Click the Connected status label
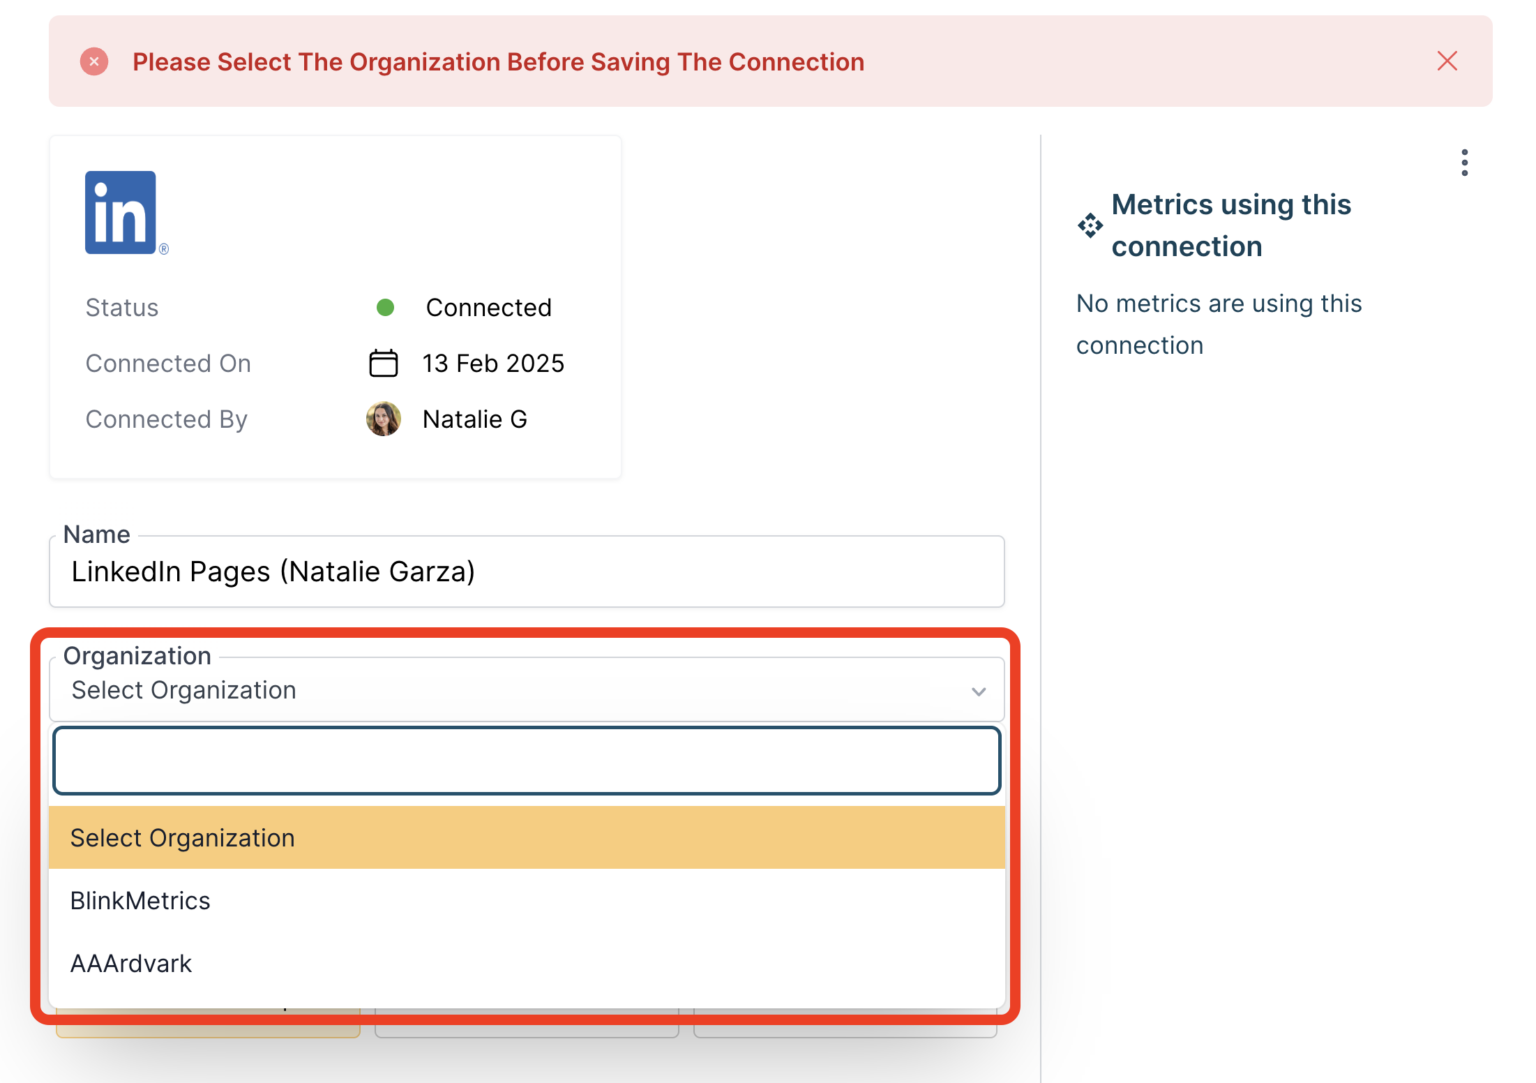Viewport: 1536px width, 1083px height. [x=489, y=307]
